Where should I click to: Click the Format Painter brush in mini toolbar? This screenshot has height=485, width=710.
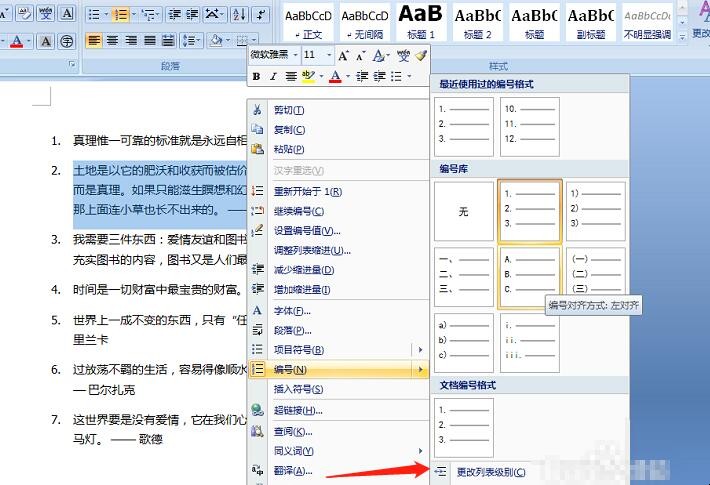pyautogui.click(x=421, y=56)
